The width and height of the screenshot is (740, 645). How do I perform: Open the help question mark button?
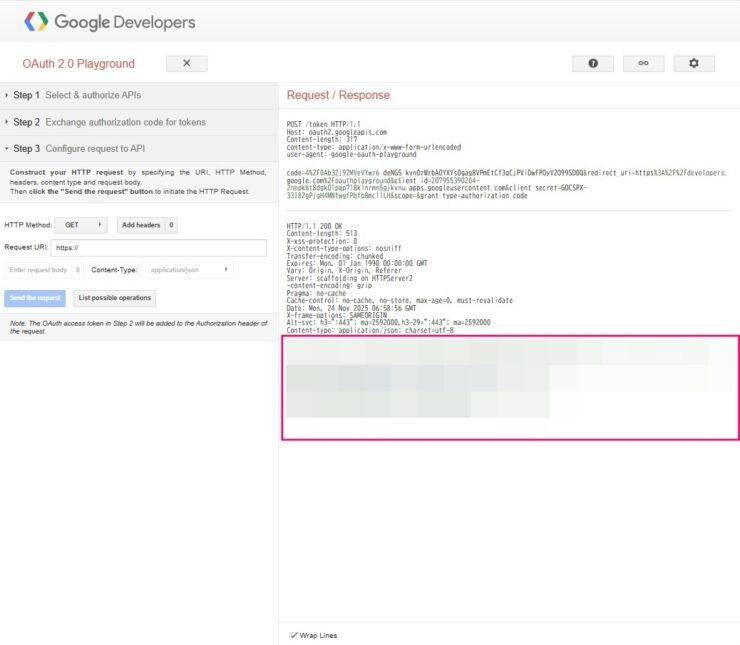[x=593, y=63]
